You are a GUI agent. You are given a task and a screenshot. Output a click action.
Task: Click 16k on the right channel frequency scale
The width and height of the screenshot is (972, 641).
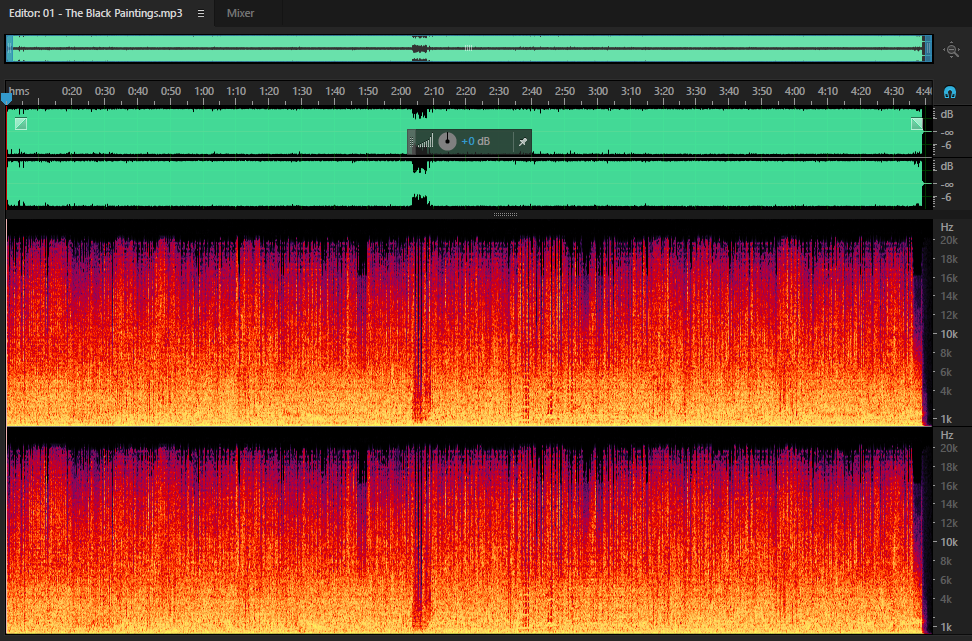tap(949, 486)
